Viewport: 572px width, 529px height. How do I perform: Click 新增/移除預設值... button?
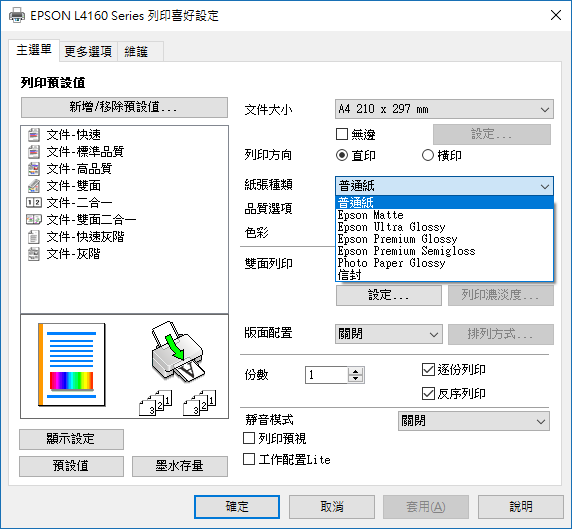pyautogui.click(x=124, y=107)
